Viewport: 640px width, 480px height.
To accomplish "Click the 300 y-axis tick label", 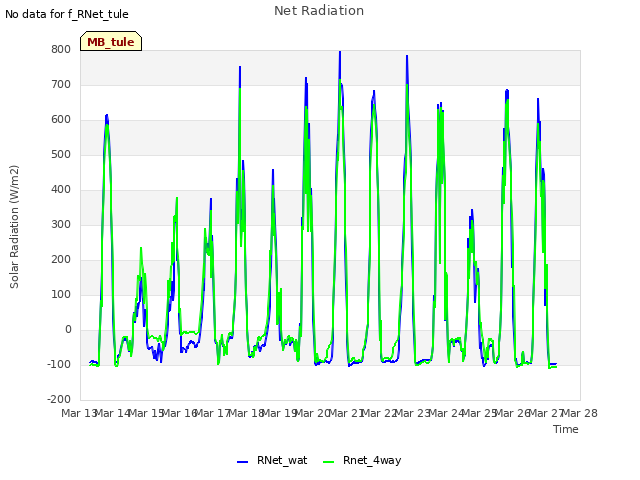I will (x=61, y=224).
